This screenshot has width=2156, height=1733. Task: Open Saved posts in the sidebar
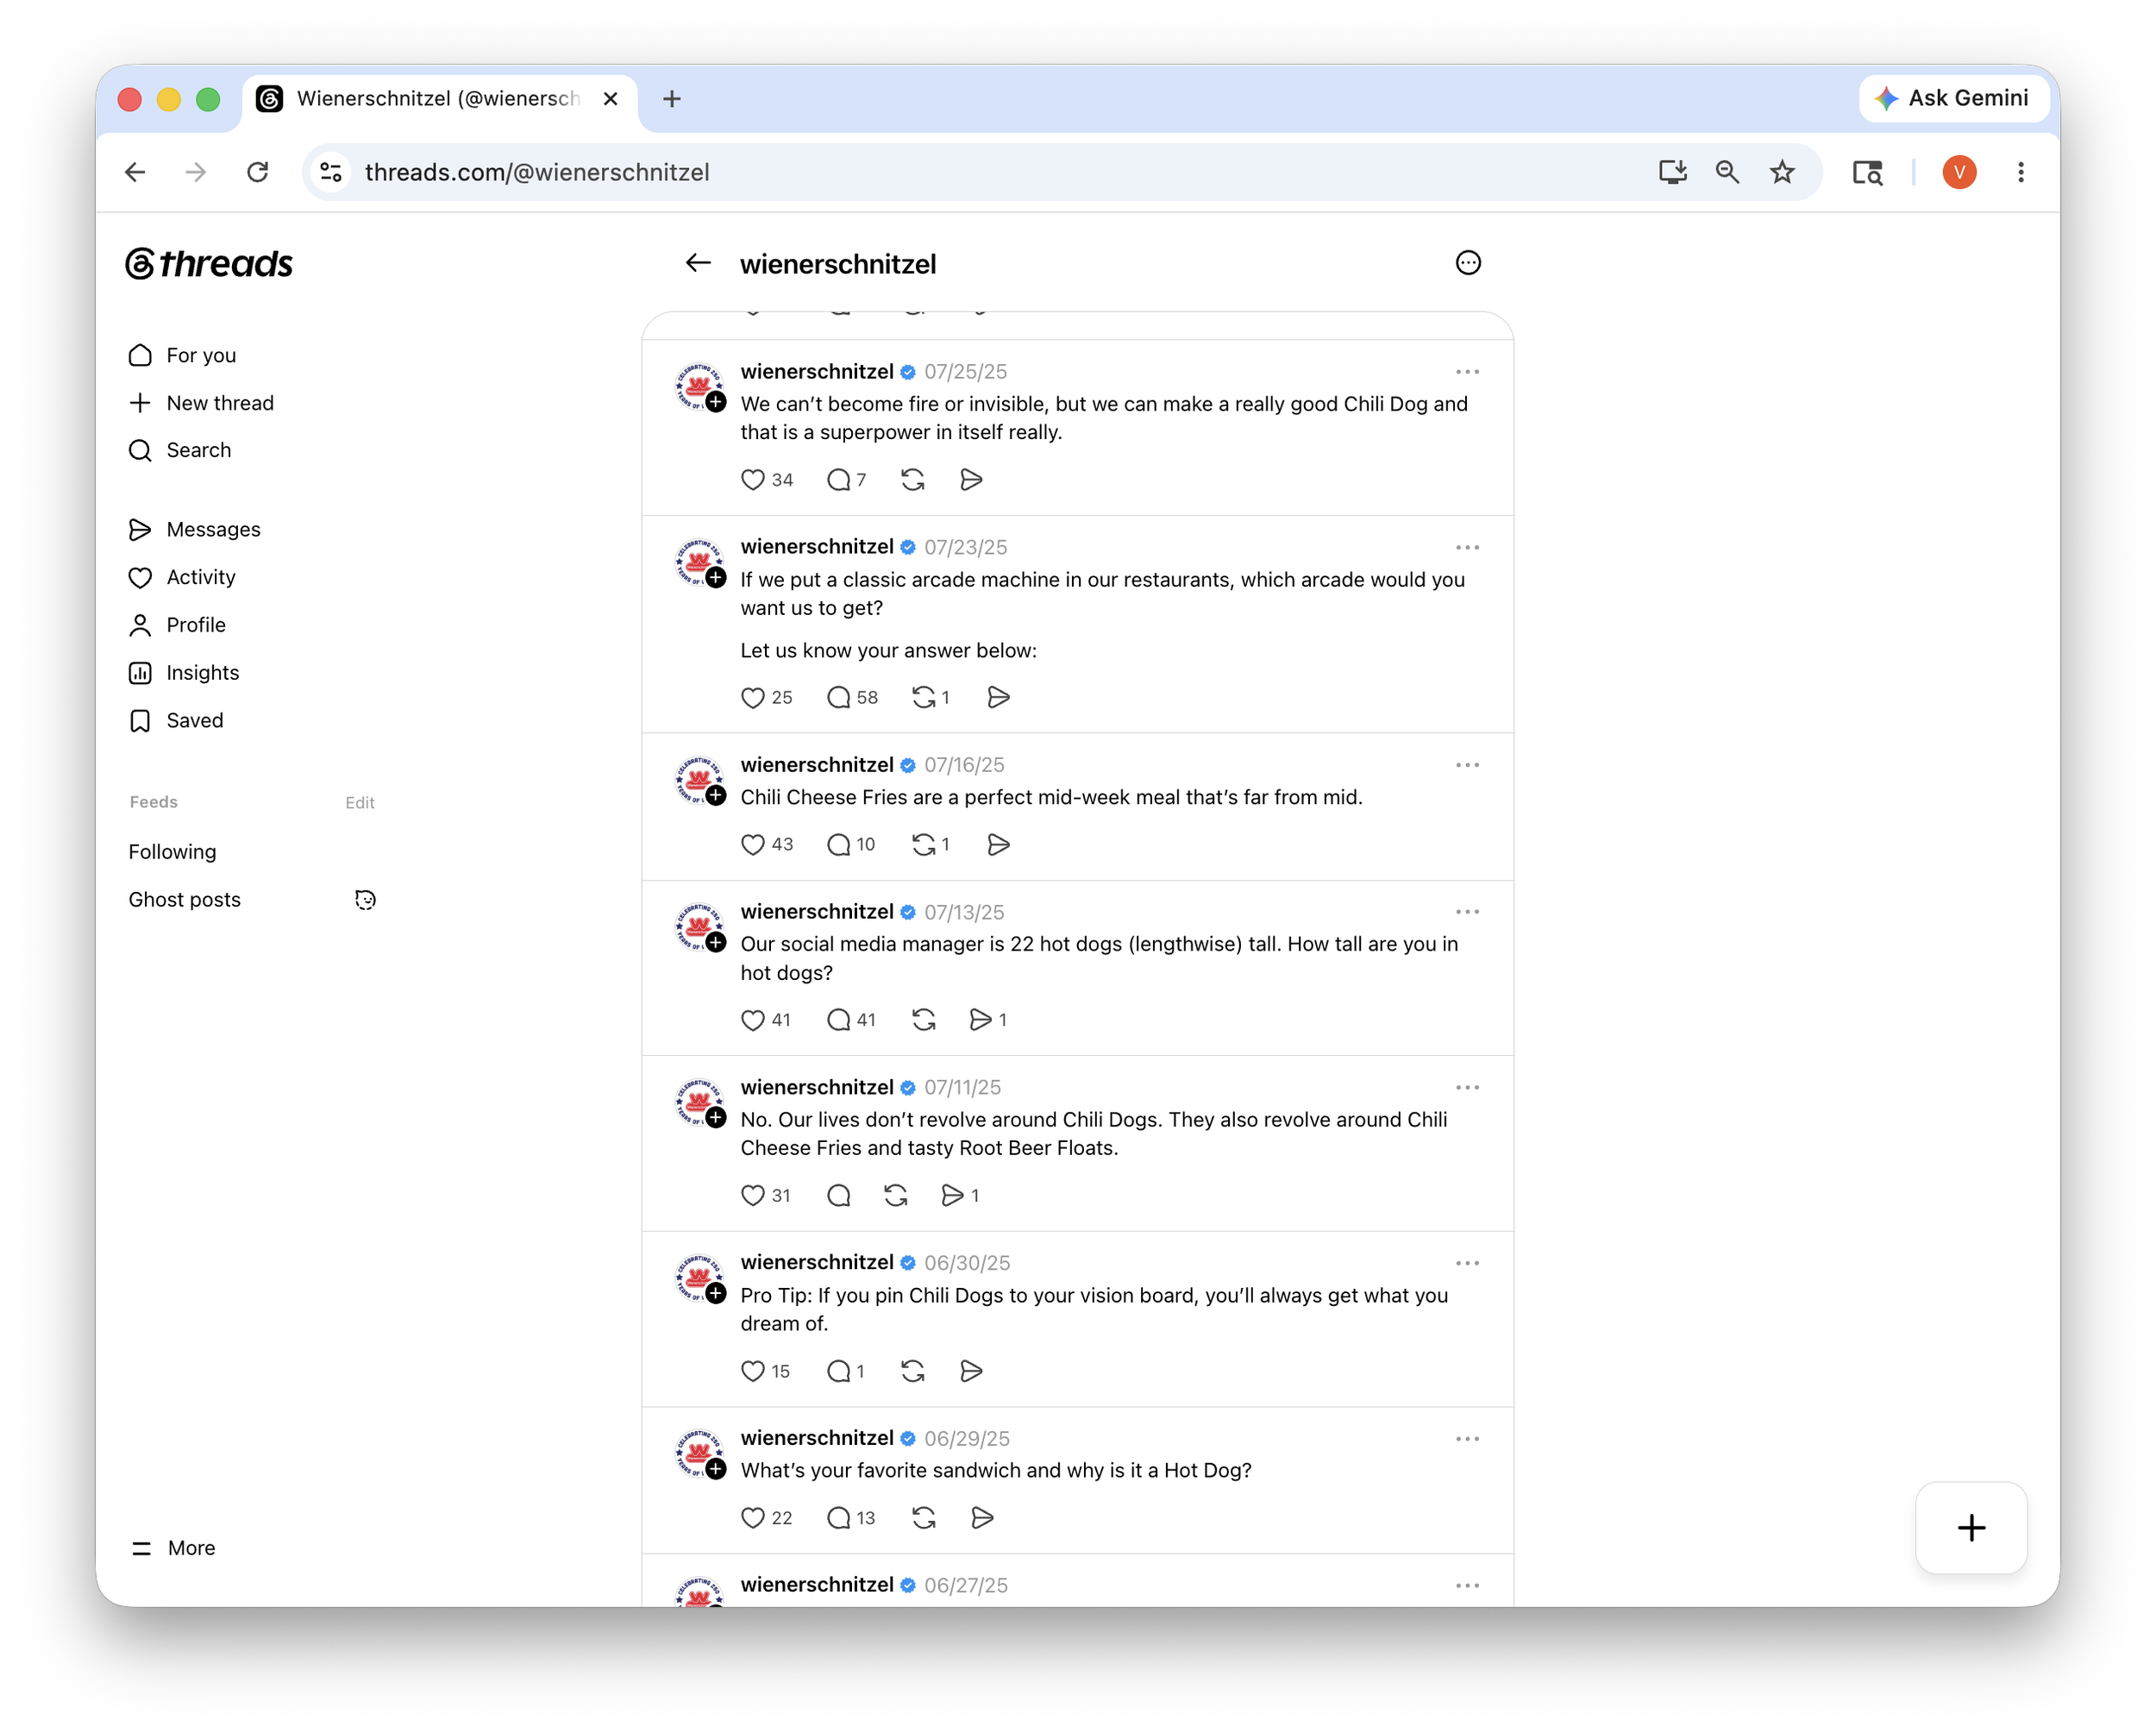176,721
